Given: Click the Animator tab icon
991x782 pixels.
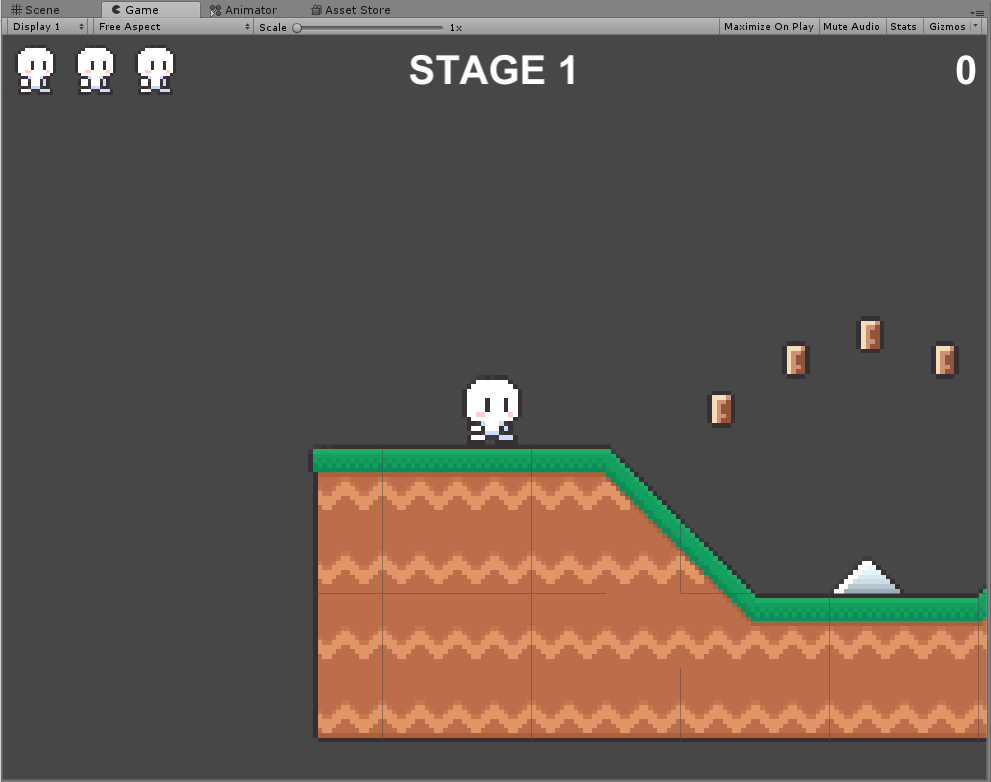Looking at the screenshot, I should click(x=216, y=10).
